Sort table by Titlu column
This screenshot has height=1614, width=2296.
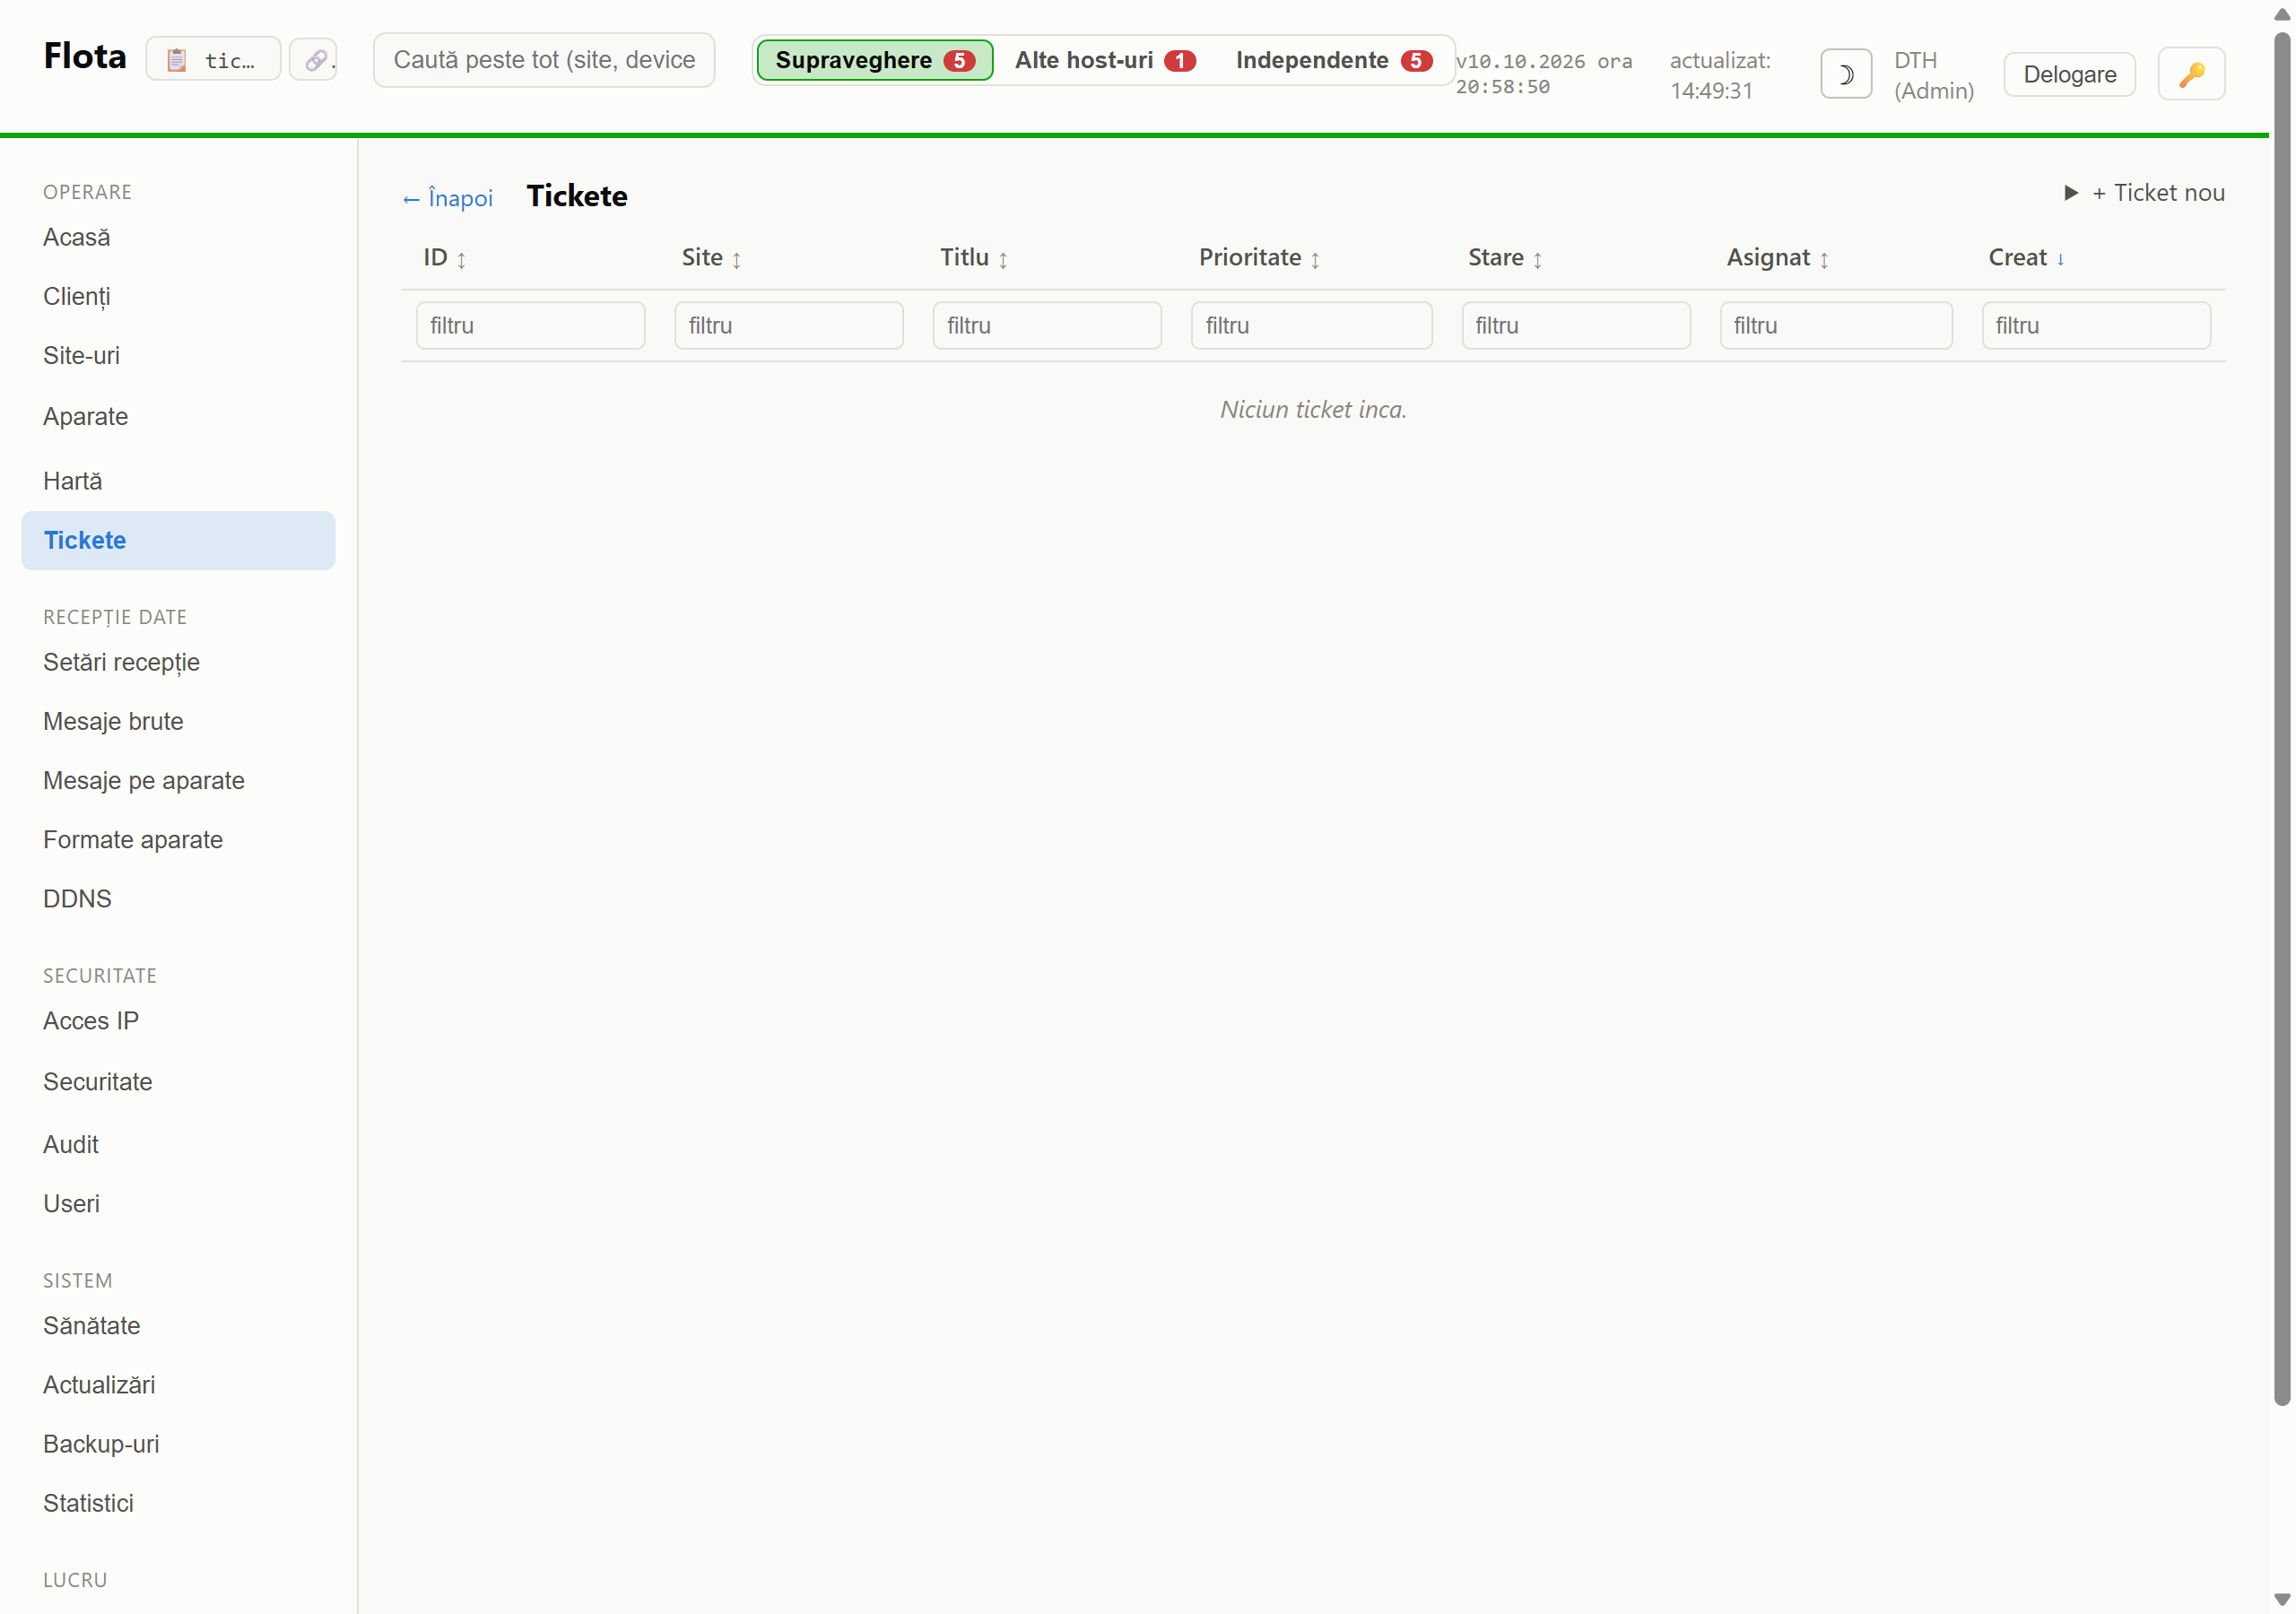point(974,258)
